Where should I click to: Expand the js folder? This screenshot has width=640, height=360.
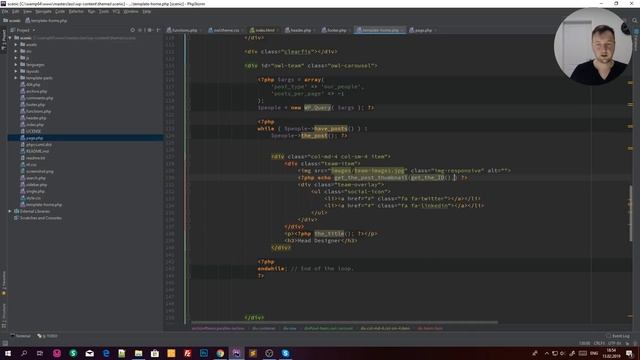pos(16,58)
